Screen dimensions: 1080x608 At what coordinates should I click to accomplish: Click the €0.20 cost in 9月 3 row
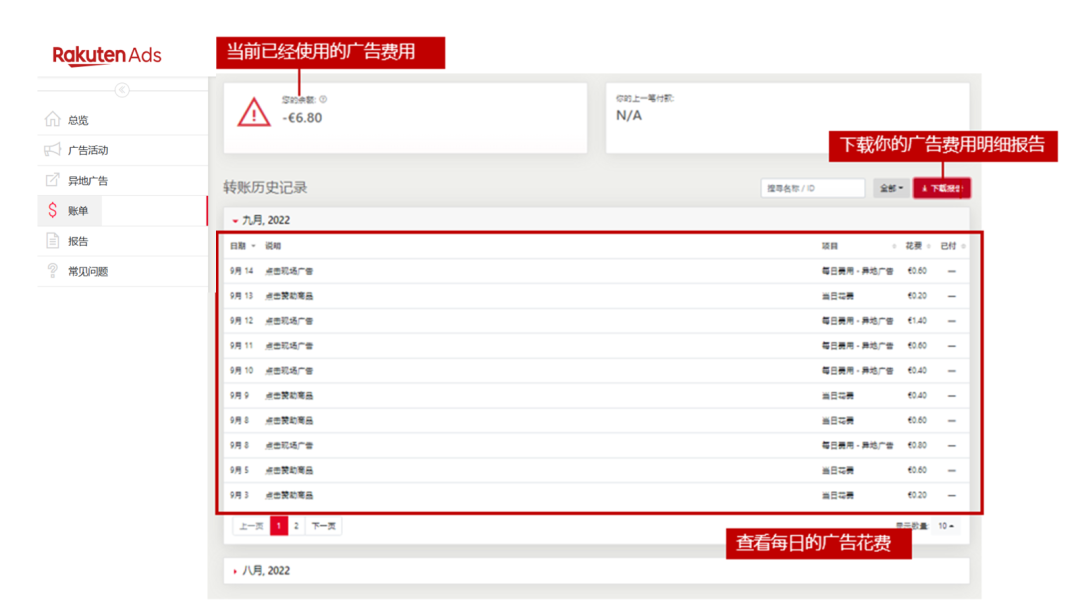point(917,495)
